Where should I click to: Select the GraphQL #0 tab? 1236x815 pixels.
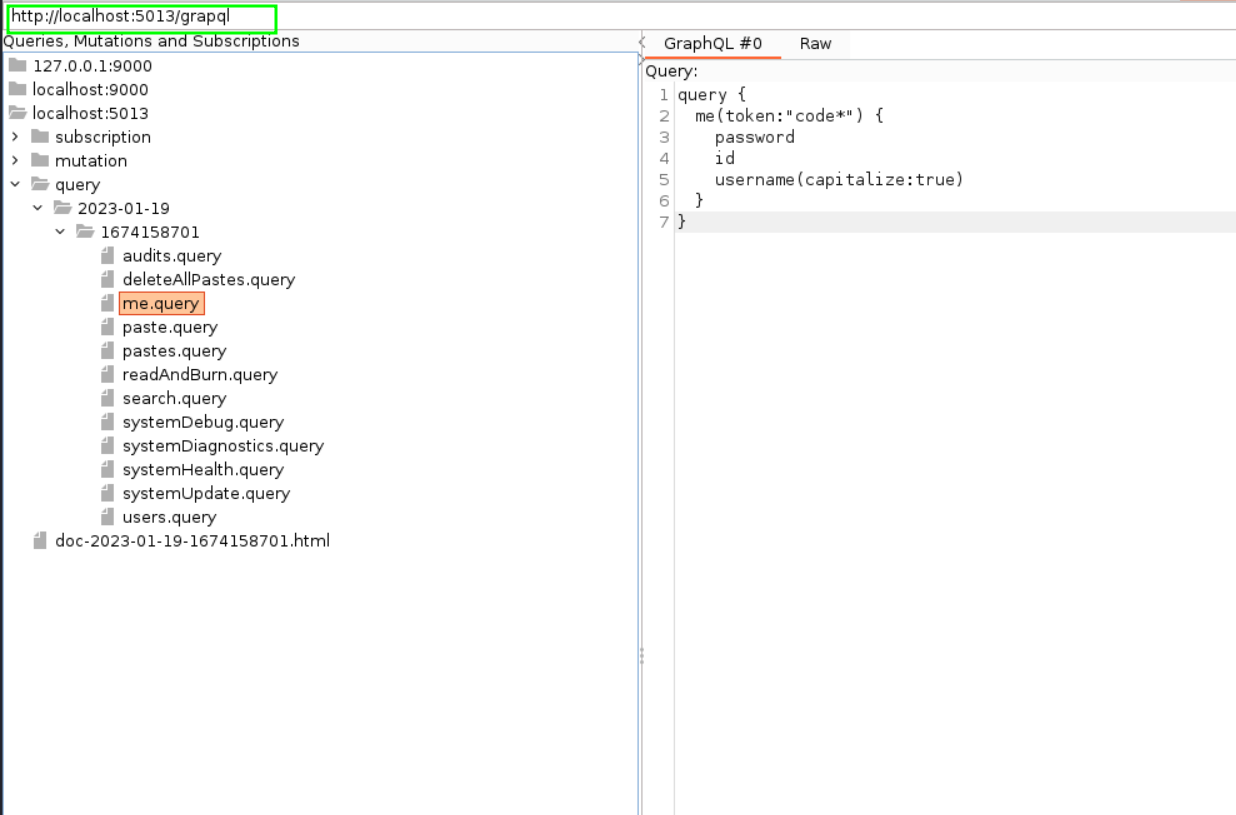tap(712, 44)
